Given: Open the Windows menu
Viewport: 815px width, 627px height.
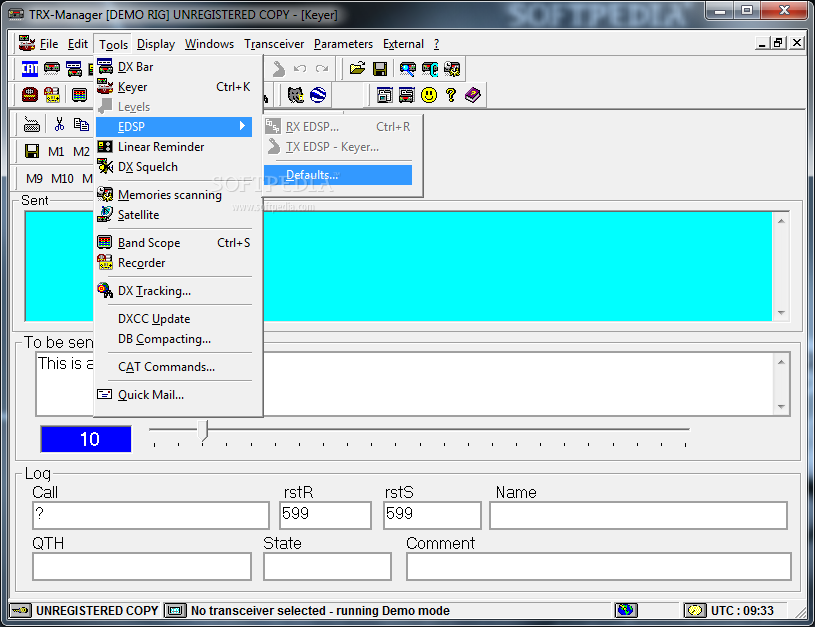Looking at the screenshot, I should click(209, 44).
